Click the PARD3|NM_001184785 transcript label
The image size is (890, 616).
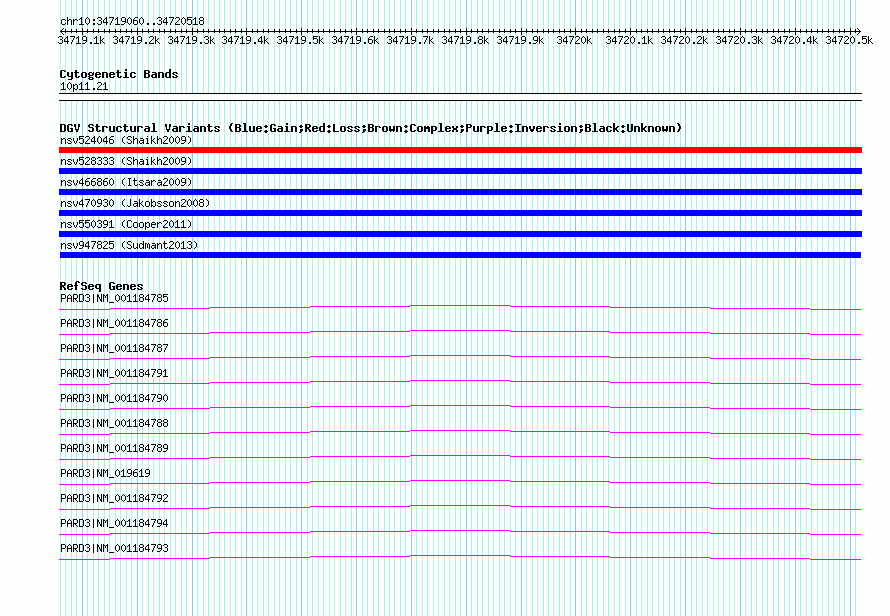(114, 298)
